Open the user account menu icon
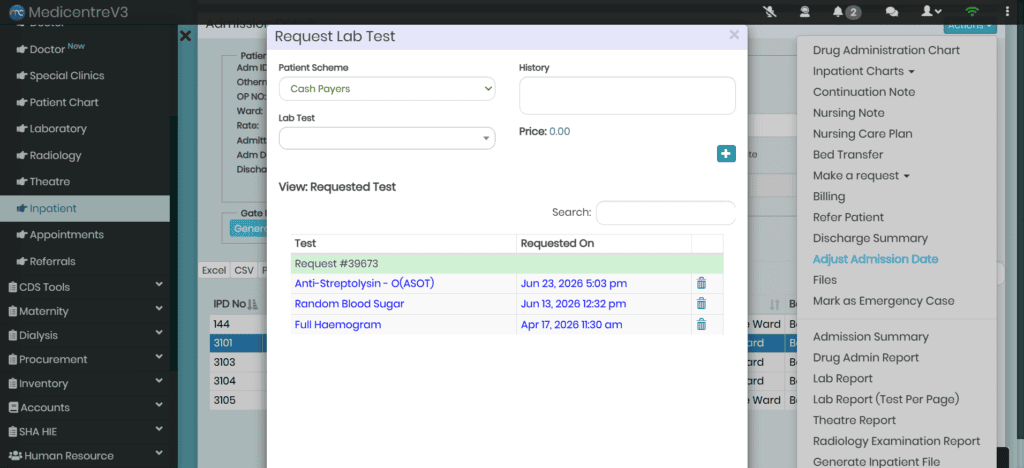Image resolution: width=1024 pixels, height=468 pixels. (931, 12)
